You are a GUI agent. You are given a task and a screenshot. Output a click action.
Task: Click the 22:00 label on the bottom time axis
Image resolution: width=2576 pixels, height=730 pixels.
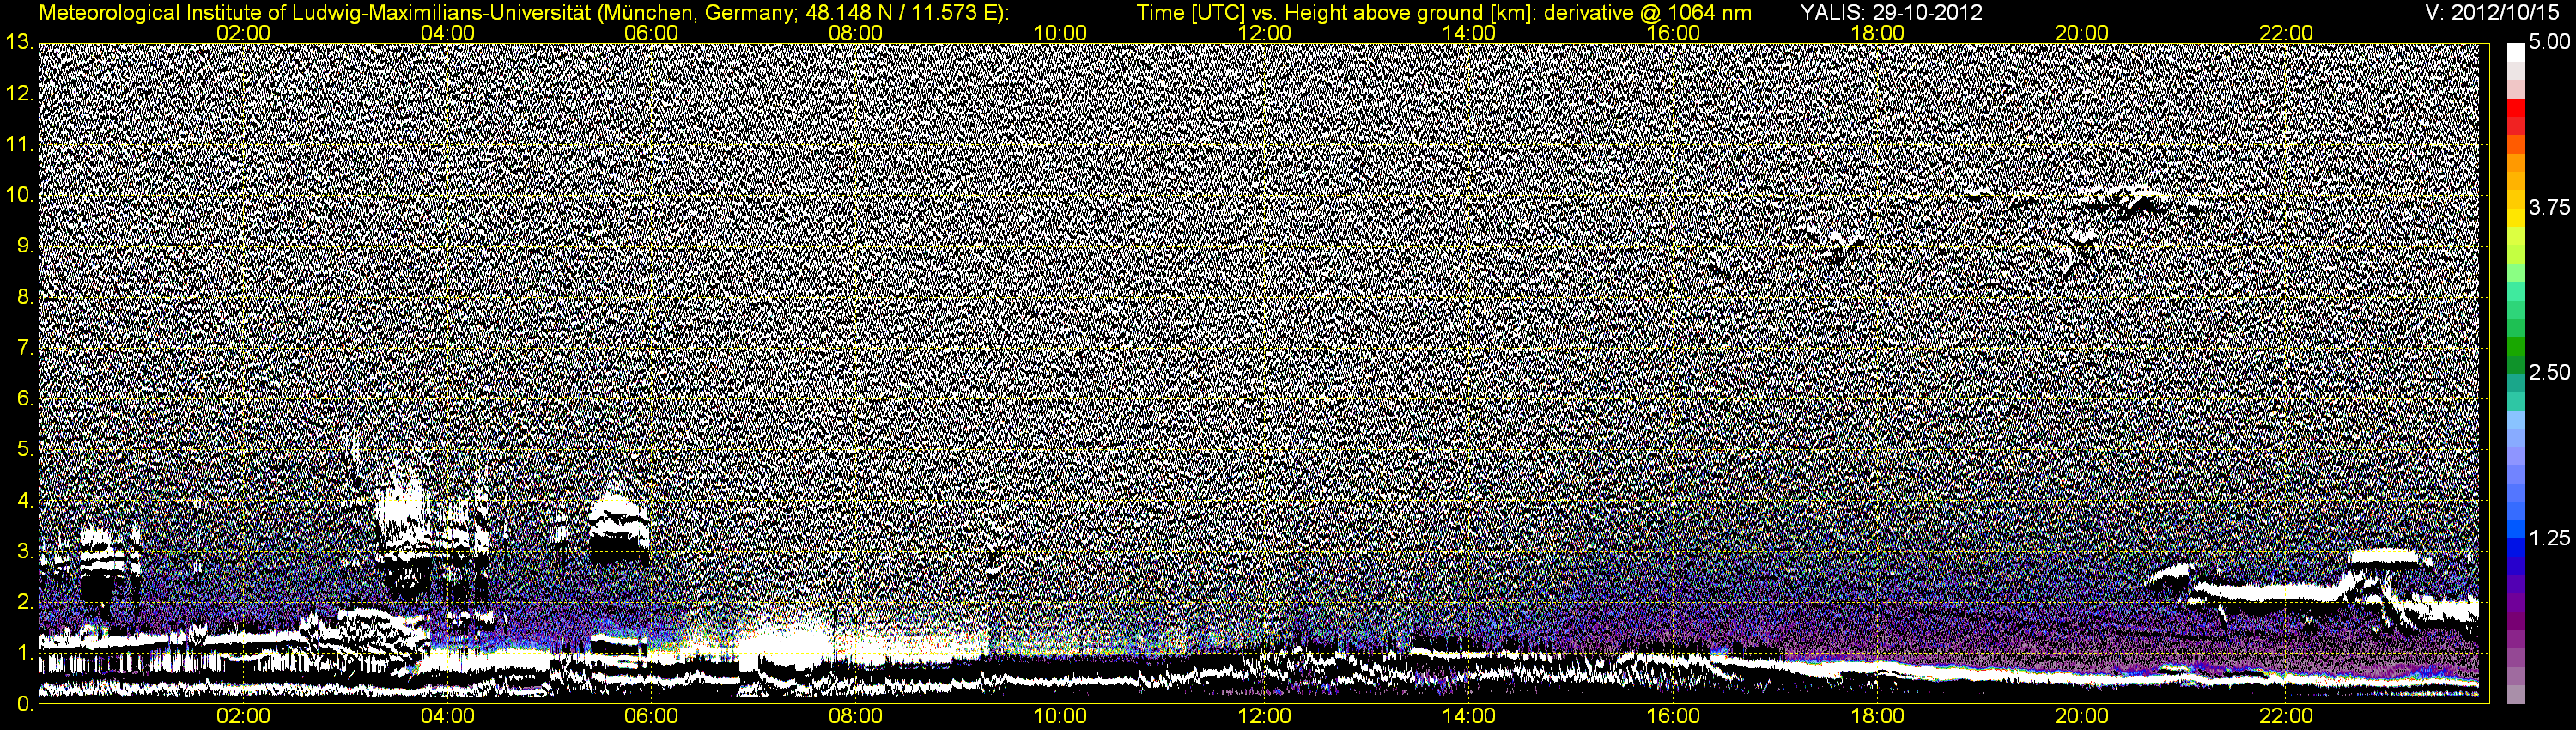coord(2286,716)
